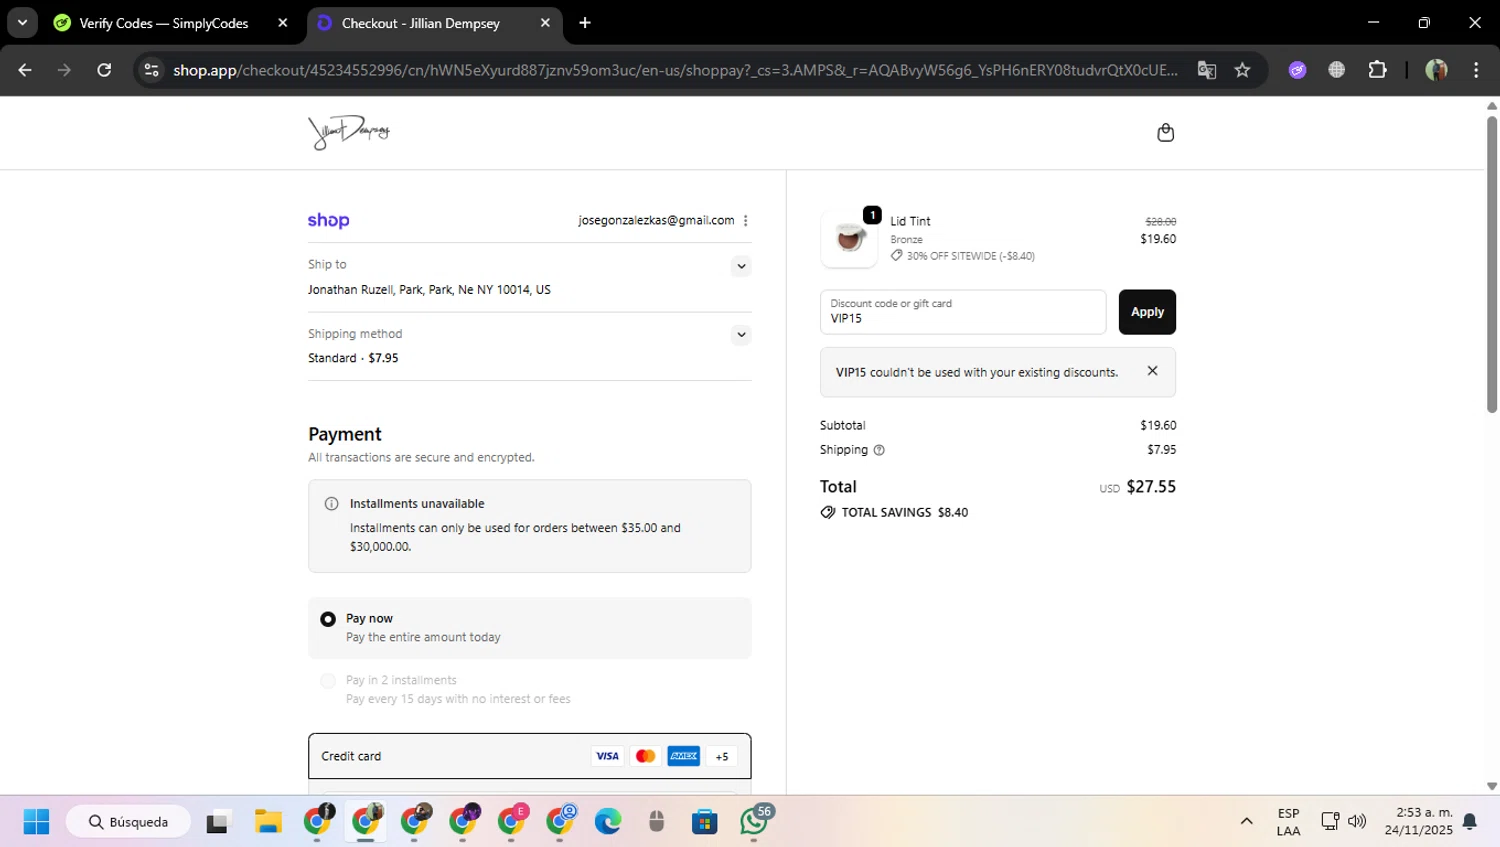Click the globe extension icon in toolbar
1500x847 pixels.
pyautogui.click(x=1337, y=70)
